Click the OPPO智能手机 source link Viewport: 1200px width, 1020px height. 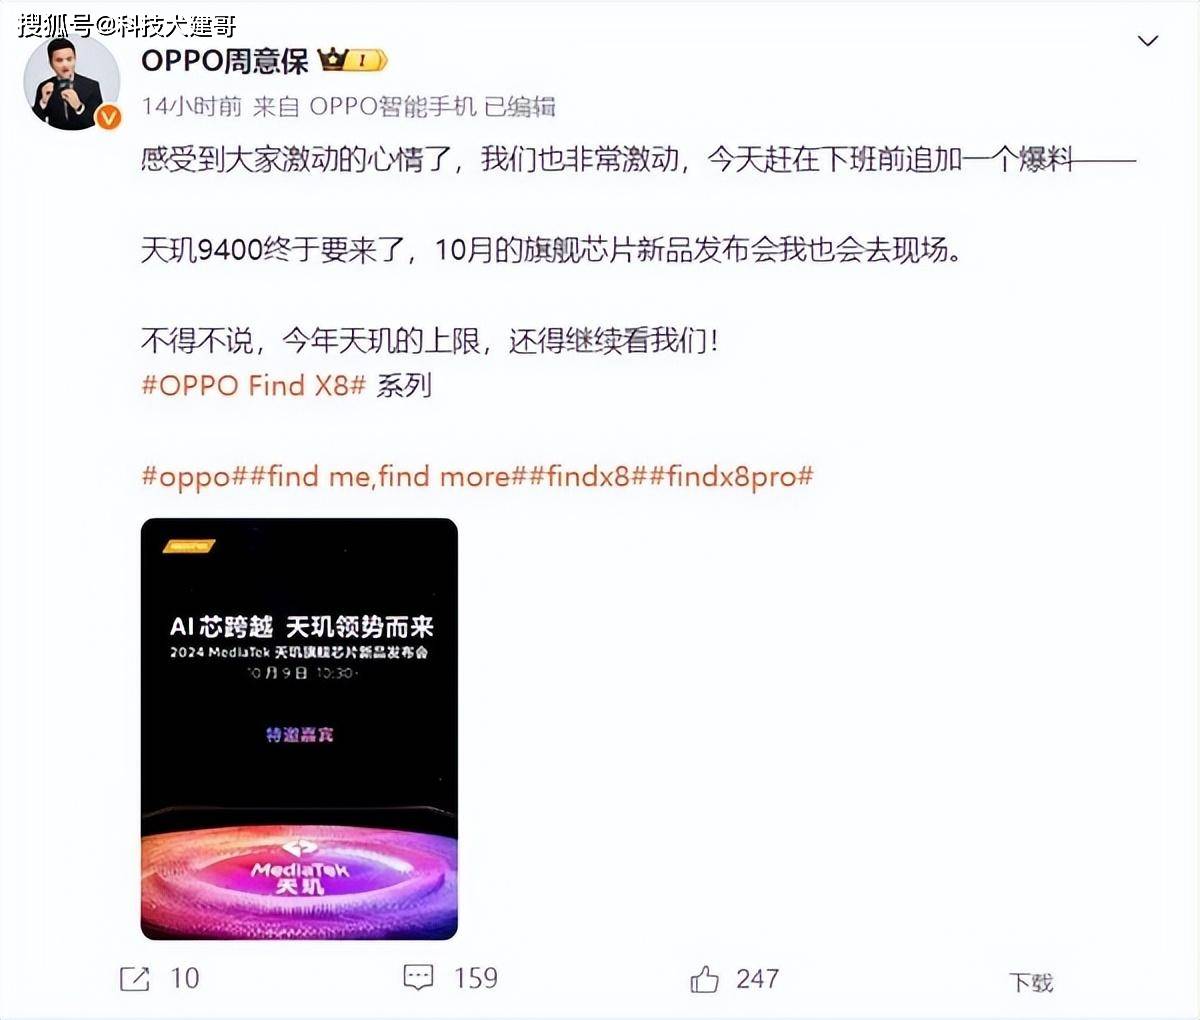point(393,106)
